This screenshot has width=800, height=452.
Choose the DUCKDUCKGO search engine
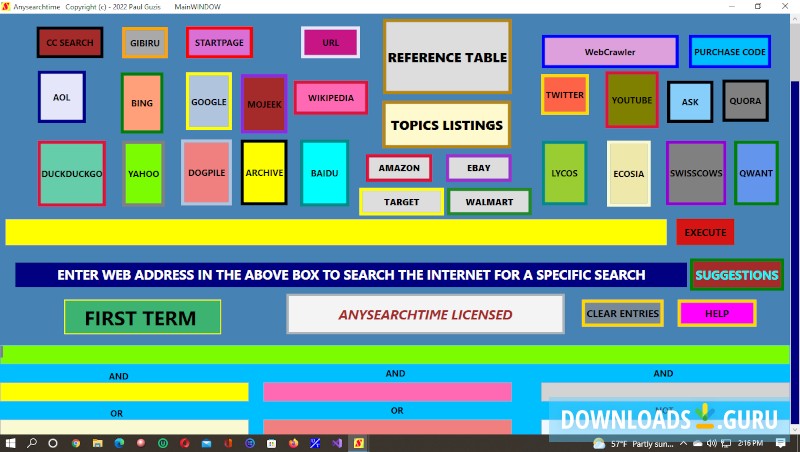pyautogui.click(x=72, y=173)
